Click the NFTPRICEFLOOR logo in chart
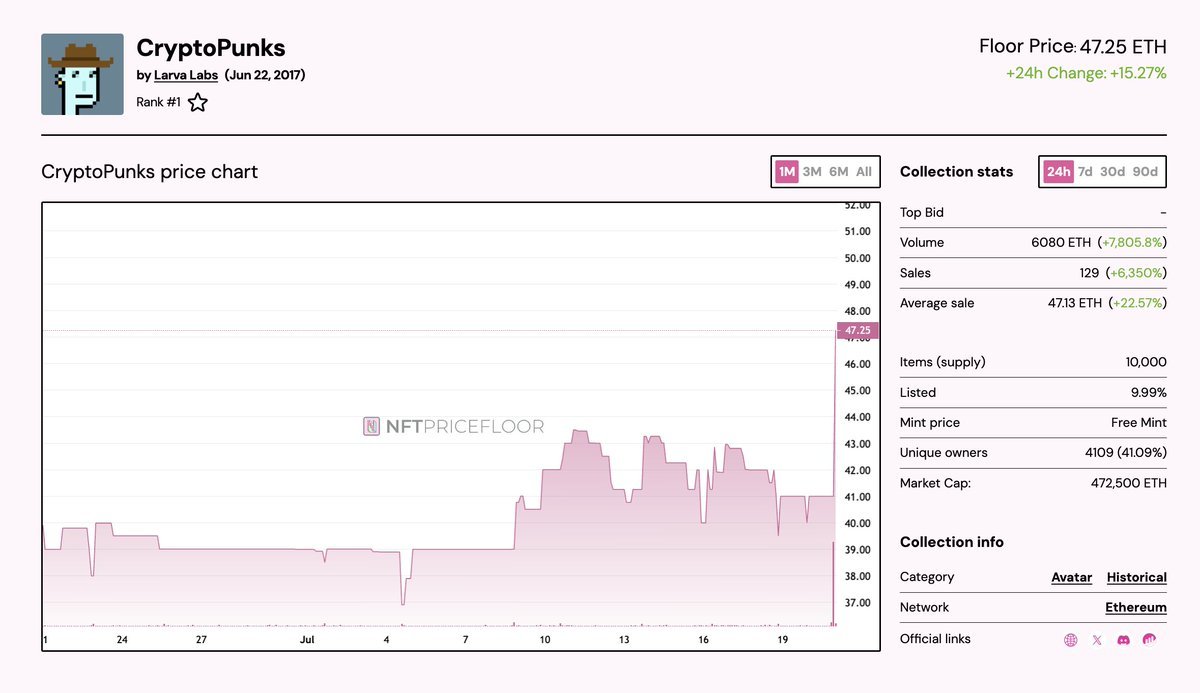 [453, 427]
